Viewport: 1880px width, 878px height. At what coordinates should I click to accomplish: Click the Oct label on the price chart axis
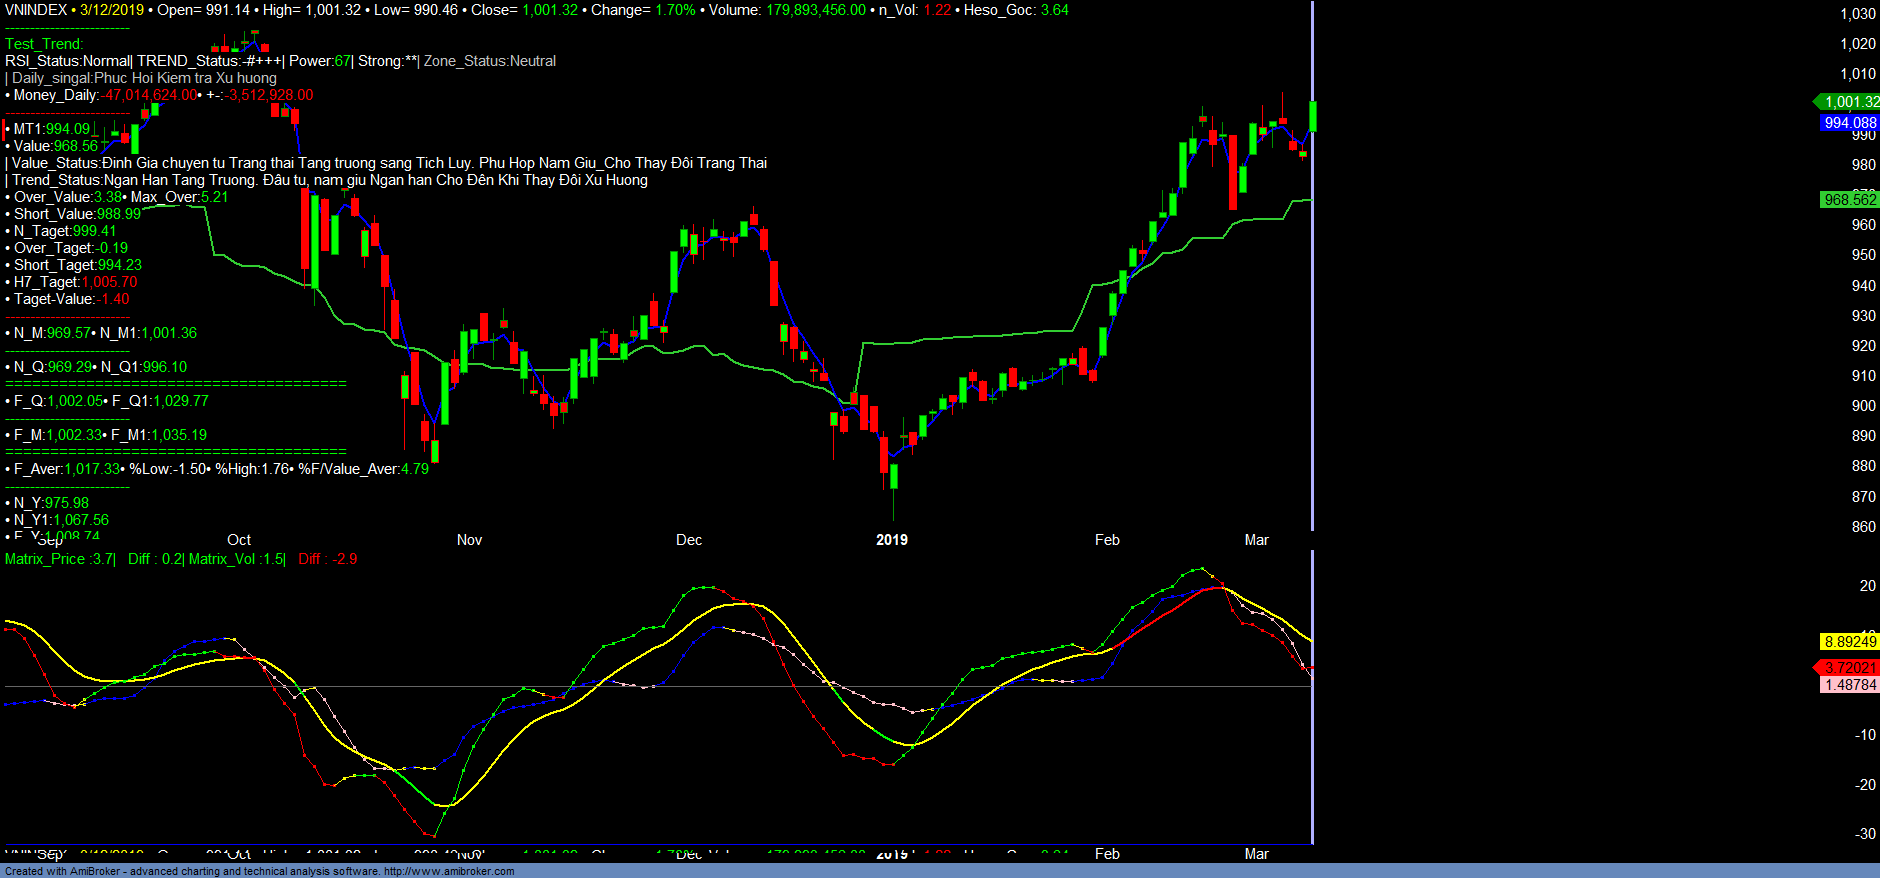[239, 540]
